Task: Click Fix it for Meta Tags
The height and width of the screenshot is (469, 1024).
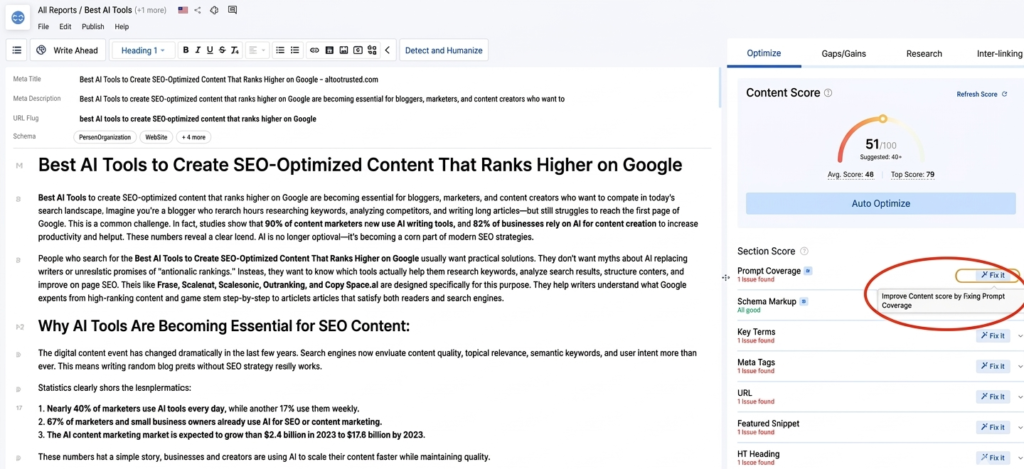Action: click(x=993, y=366)
